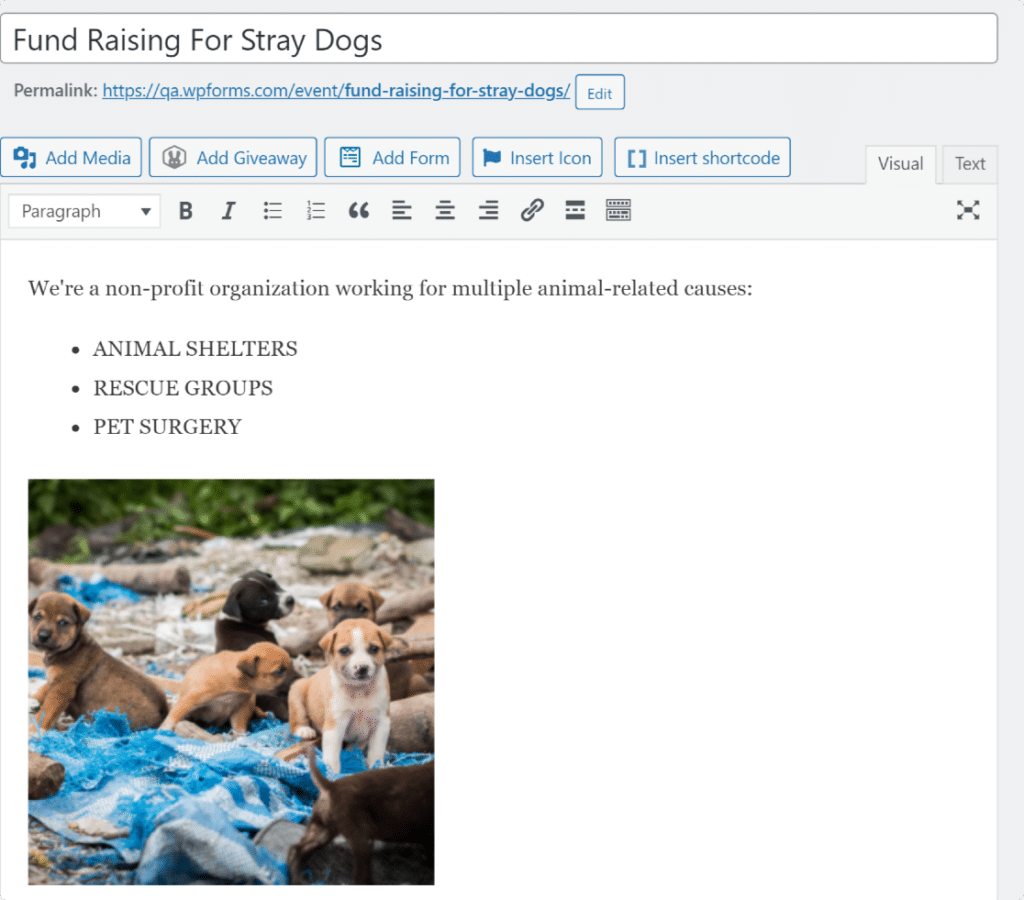The image size is (1024, 900).
Task: Select the Visual editor tab
Action: pyautogui.click(x=899, y=163)
